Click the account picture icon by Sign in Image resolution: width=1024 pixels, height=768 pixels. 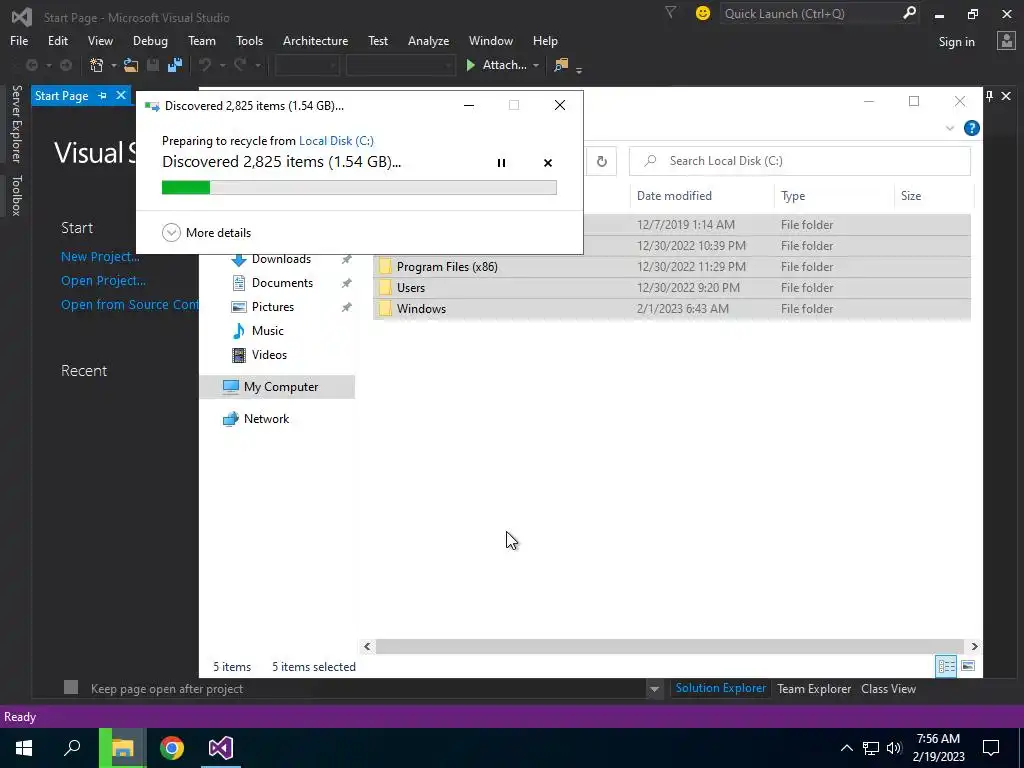[x=1006, y=41]
